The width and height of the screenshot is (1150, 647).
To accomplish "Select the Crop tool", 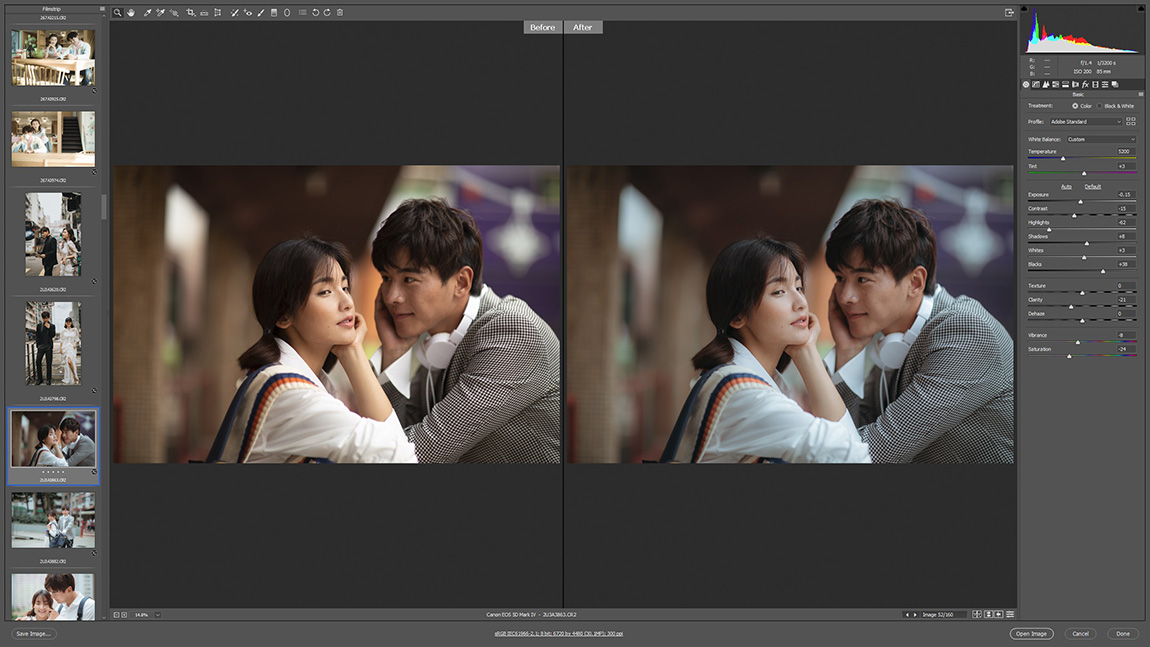I will (191, 12).
